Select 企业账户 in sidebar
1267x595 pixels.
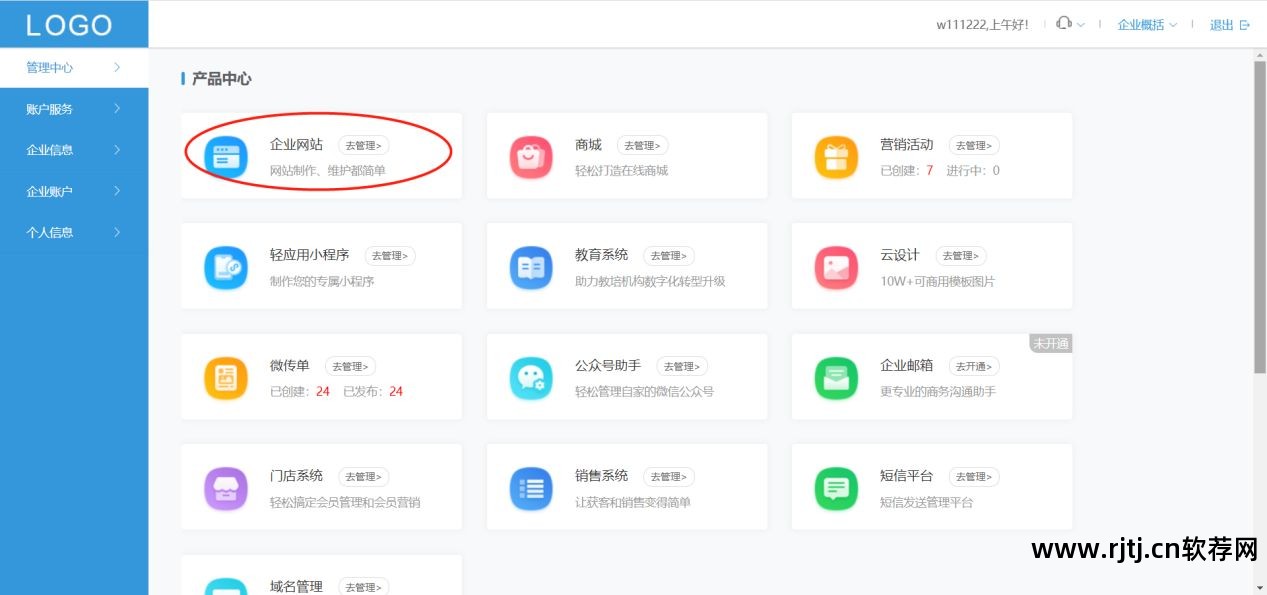(74, 190)
